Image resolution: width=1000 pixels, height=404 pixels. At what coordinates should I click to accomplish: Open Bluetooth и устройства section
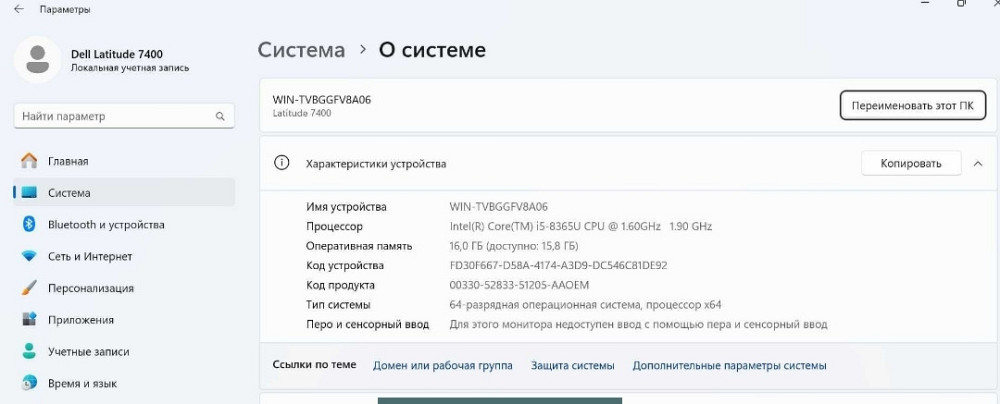coord(106,225)
